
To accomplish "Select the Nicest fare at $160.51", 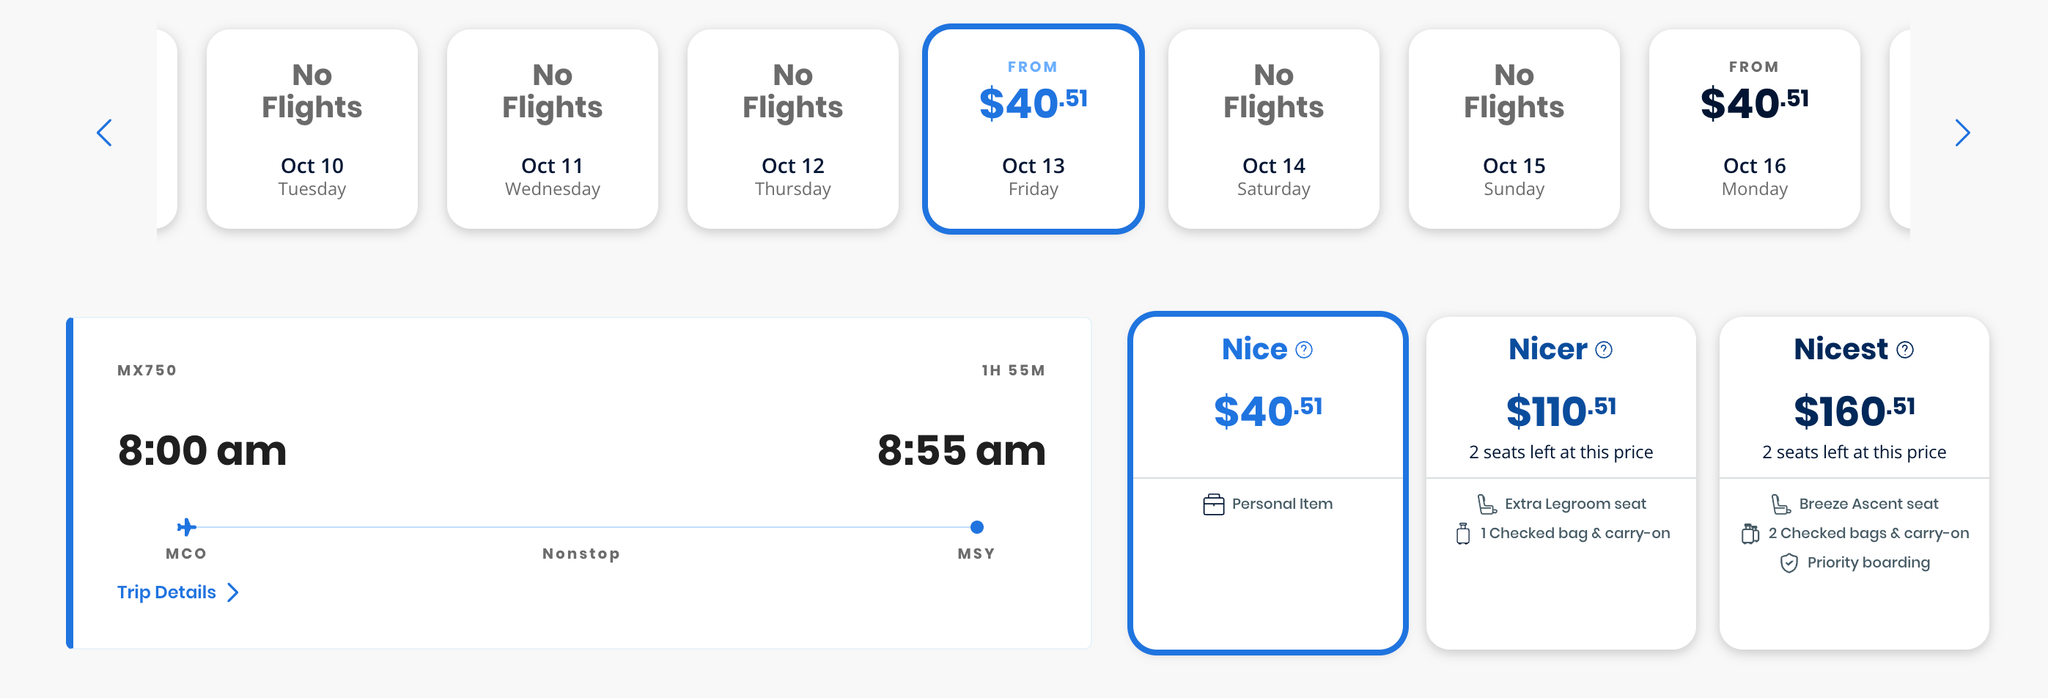I will [x=1854, y=484].
